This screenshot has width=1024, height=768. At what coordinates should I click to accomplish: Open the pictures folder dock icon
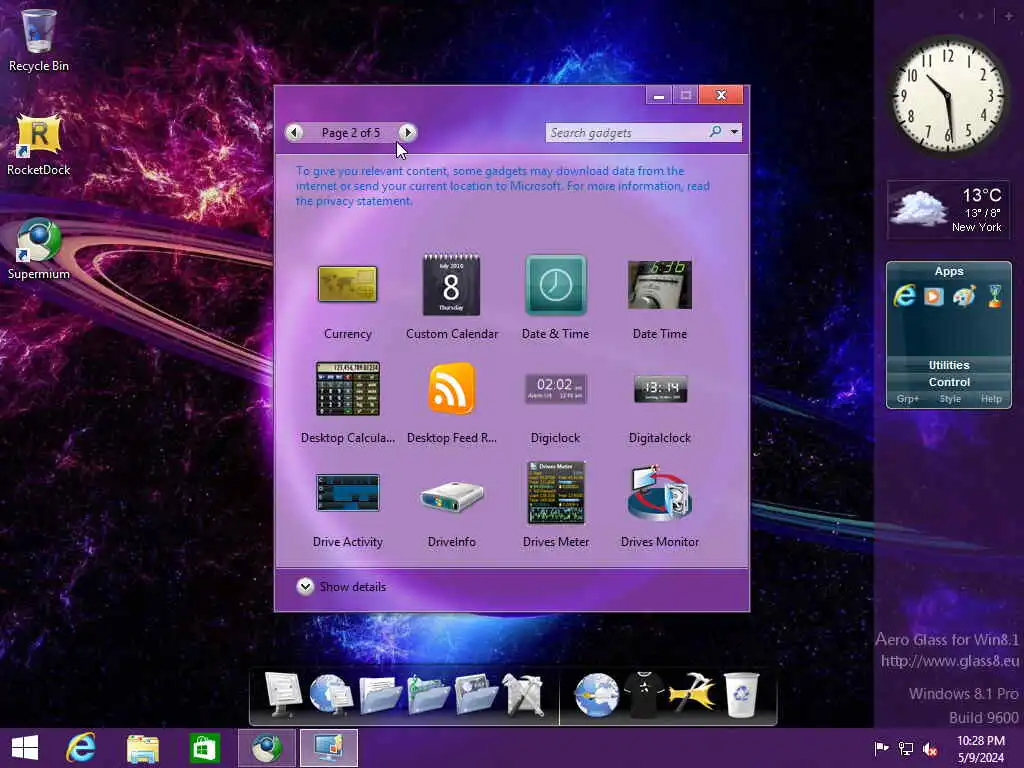tap(475, 695)
